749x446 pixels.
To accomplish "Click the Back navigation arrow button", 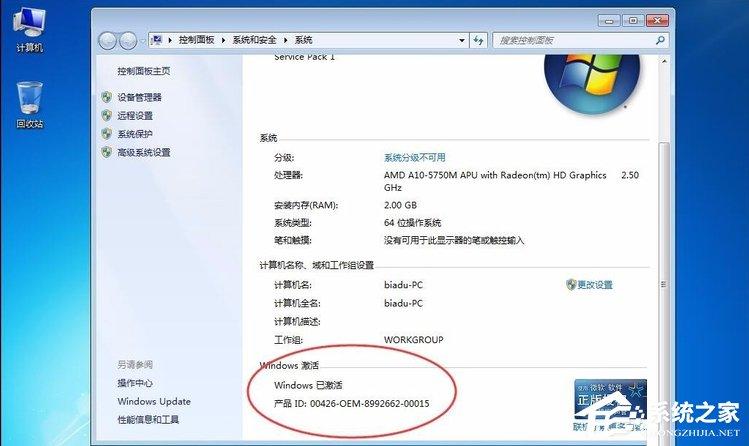I will click(x=107, y=41).
